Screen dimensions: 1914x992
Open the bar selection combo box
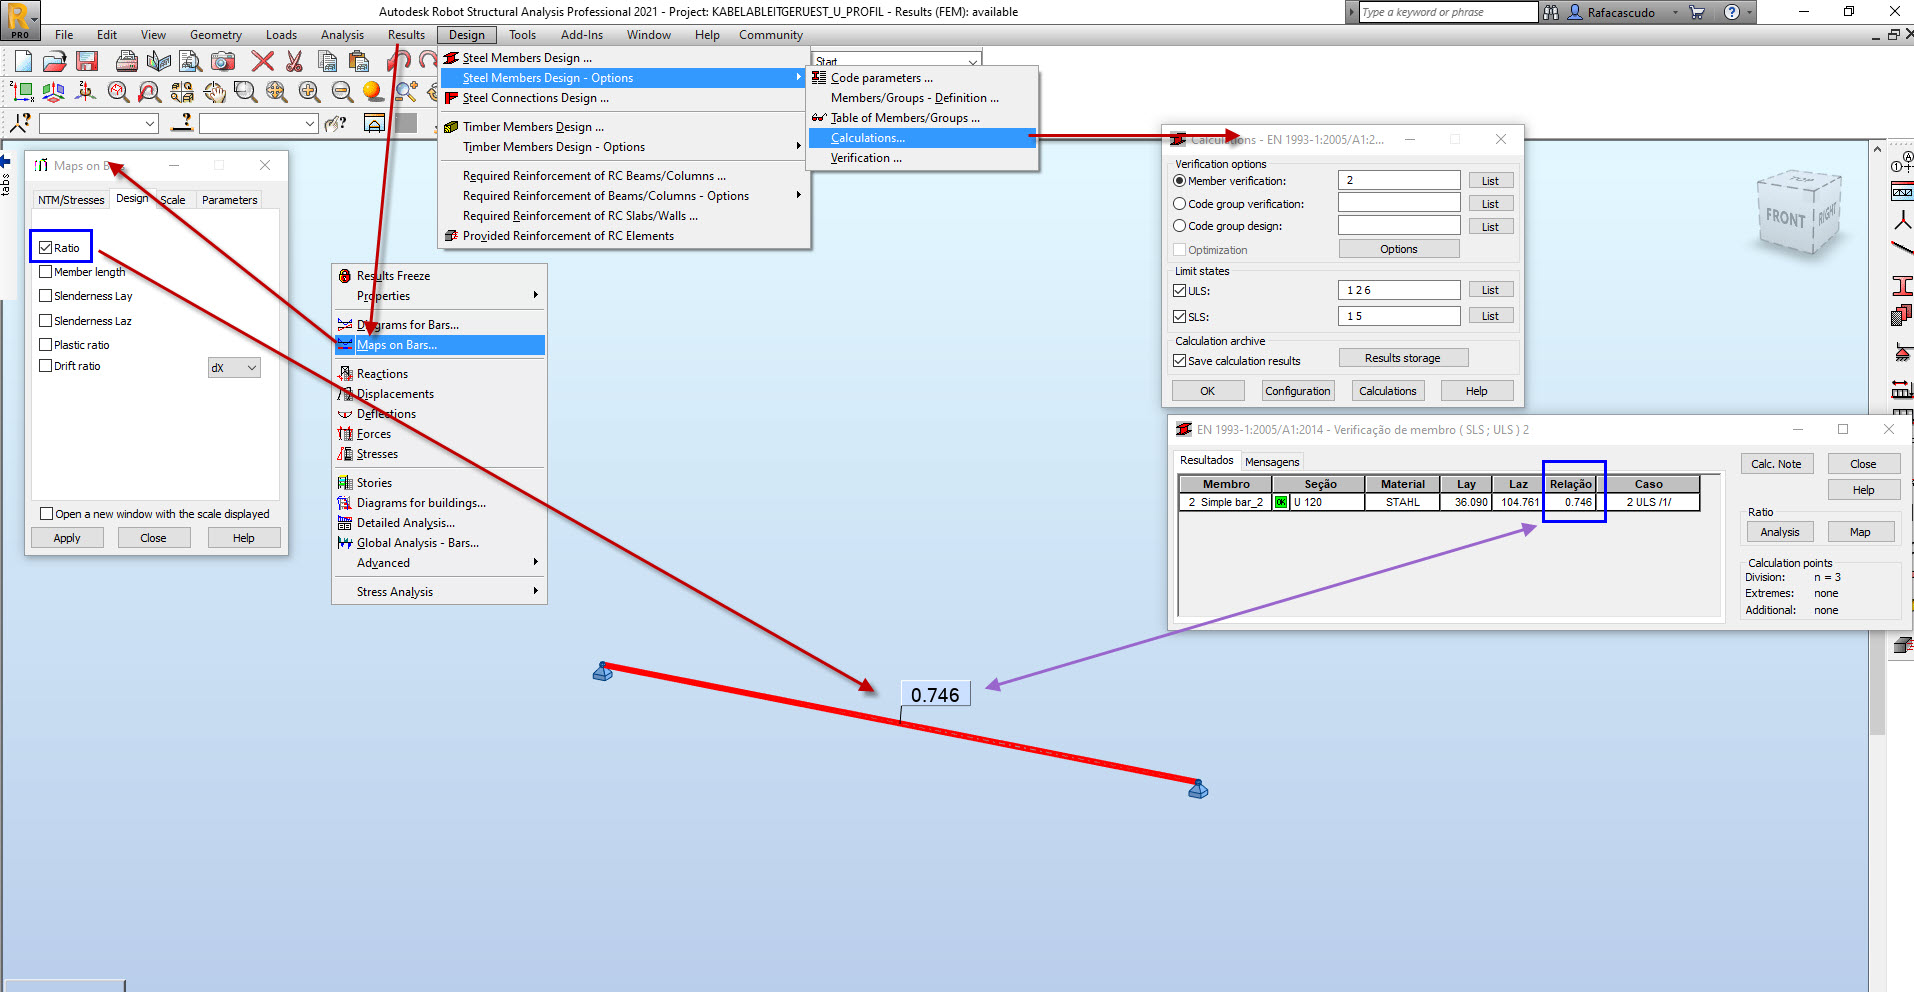258,123
